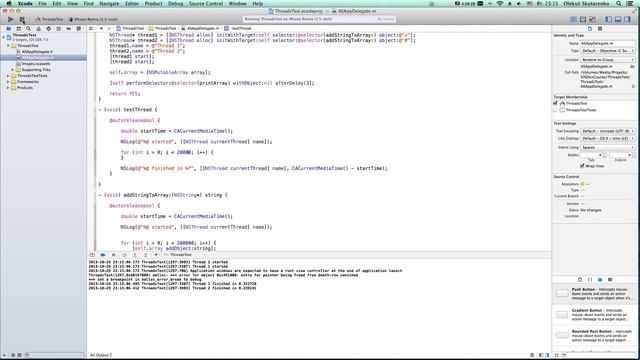
Task: Check ThreadsTestTests target membership
Action: click(x=556, y=110)
